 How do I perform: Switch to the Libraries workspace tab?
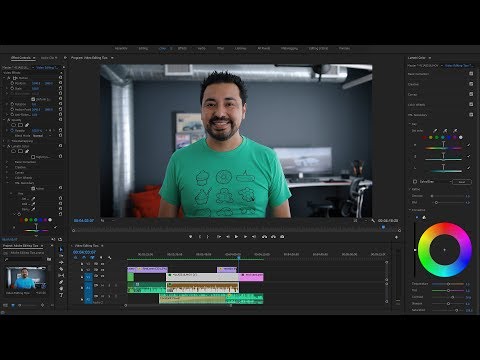[240, 48]
